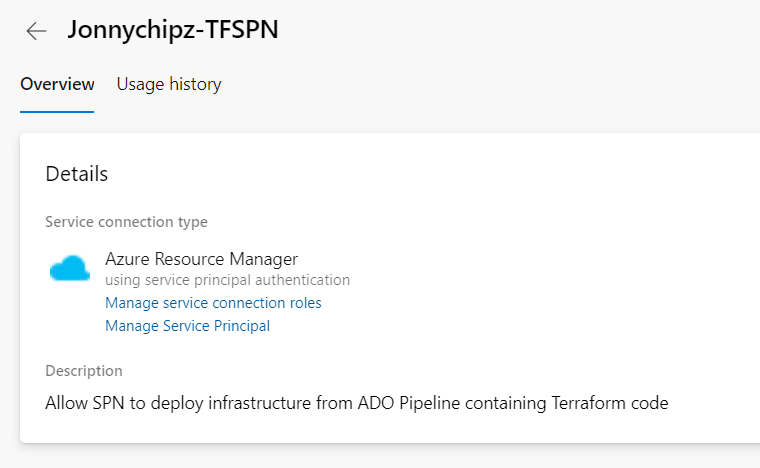
Task: Select the Details card heading
Action: [77, 174]
